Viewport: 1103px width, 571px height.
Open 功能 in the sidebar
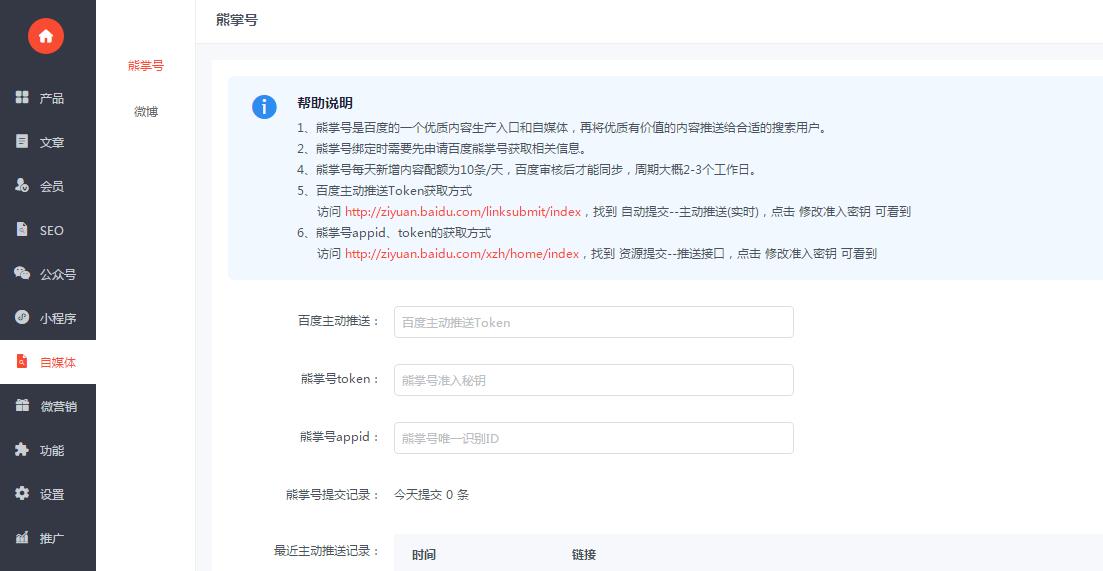click(x=51, y=451)
